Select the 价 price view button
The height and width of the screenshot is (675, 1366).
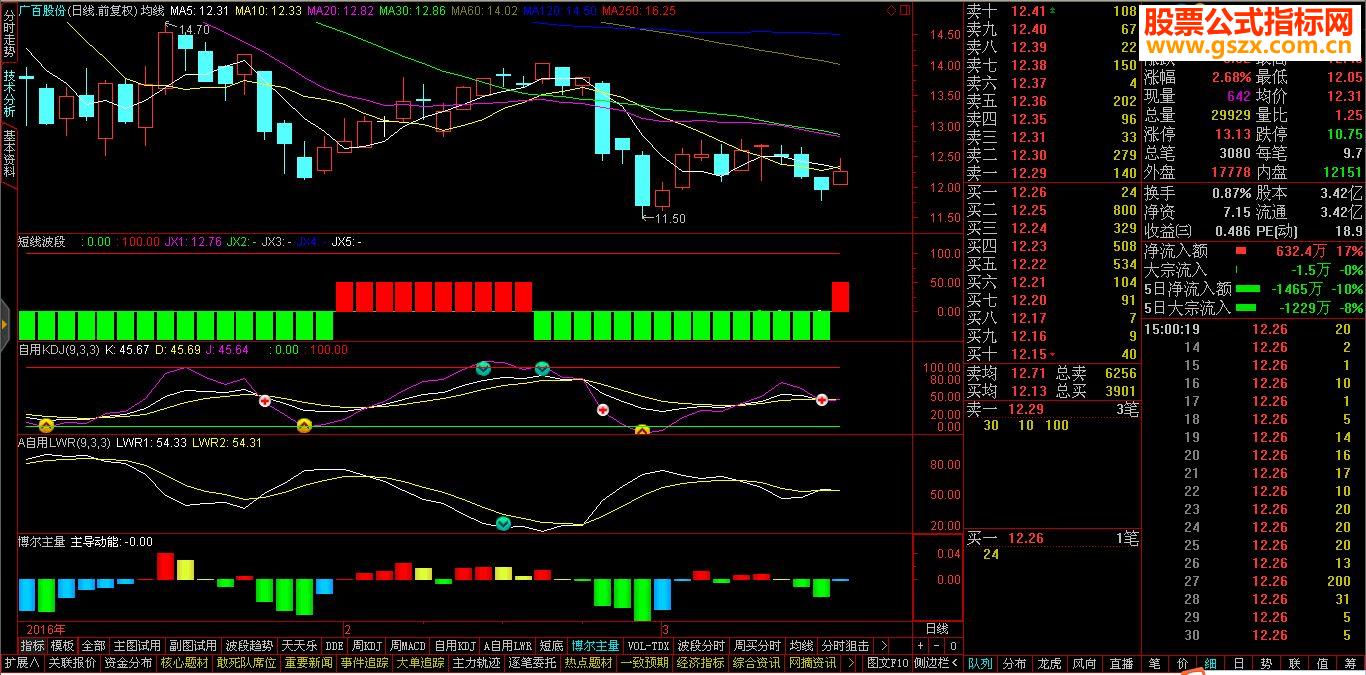[1183, 663]
